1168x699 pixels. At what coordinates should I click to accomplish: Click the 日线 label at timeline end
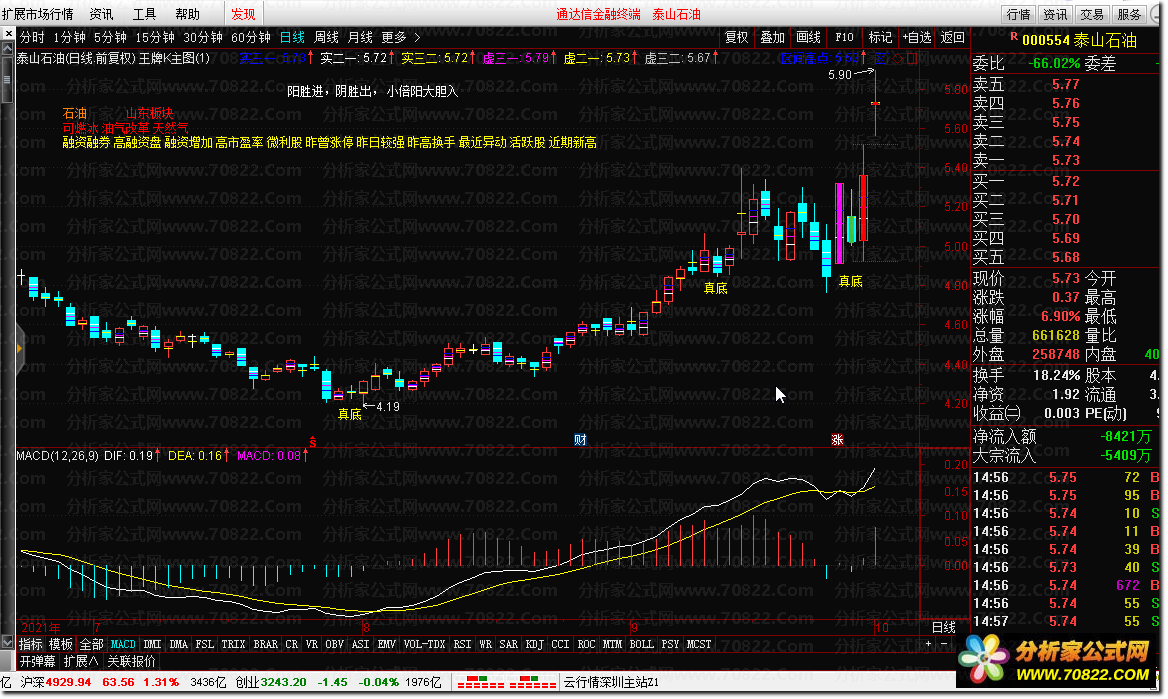click(944, 627)
